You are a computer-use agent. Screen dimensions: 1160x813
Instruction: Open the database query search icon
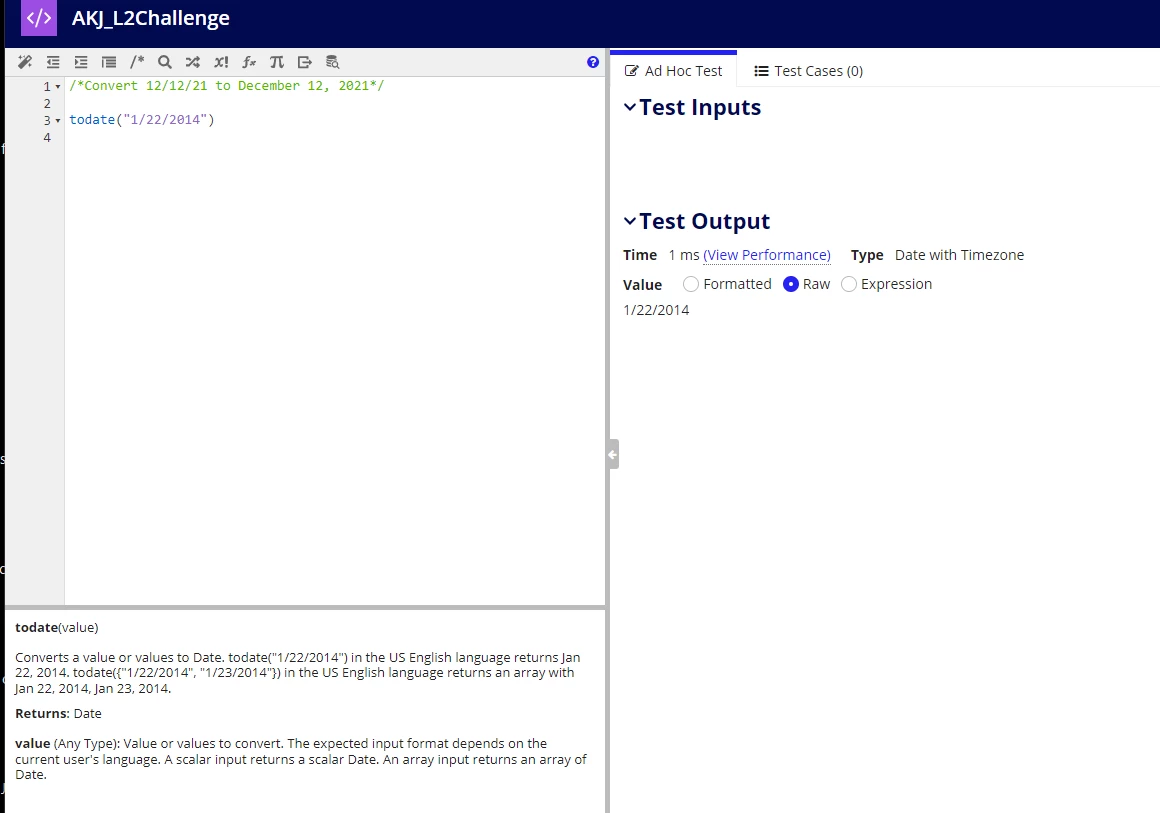coord(333,62)
